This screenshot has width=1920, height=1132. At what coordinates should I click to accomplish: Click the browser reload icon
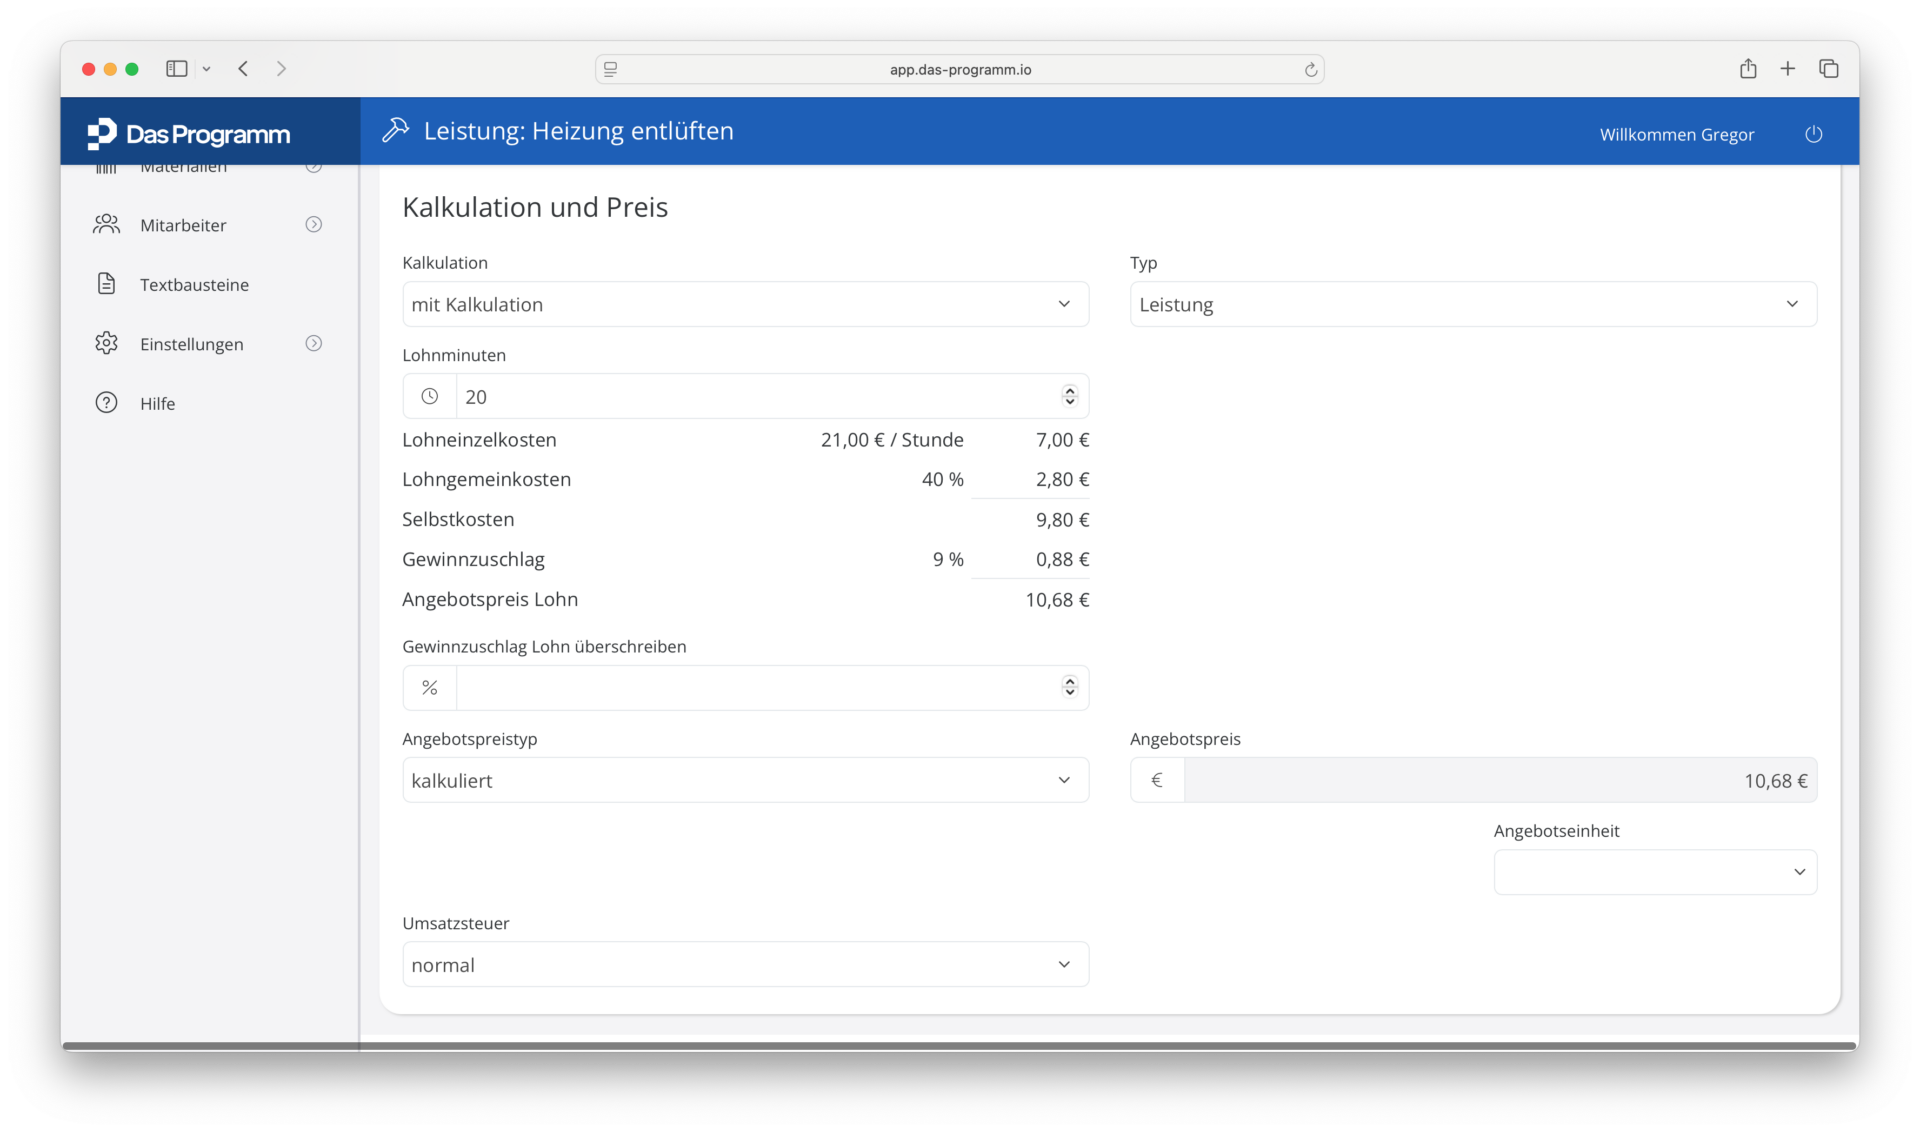tap(1310, 69)
